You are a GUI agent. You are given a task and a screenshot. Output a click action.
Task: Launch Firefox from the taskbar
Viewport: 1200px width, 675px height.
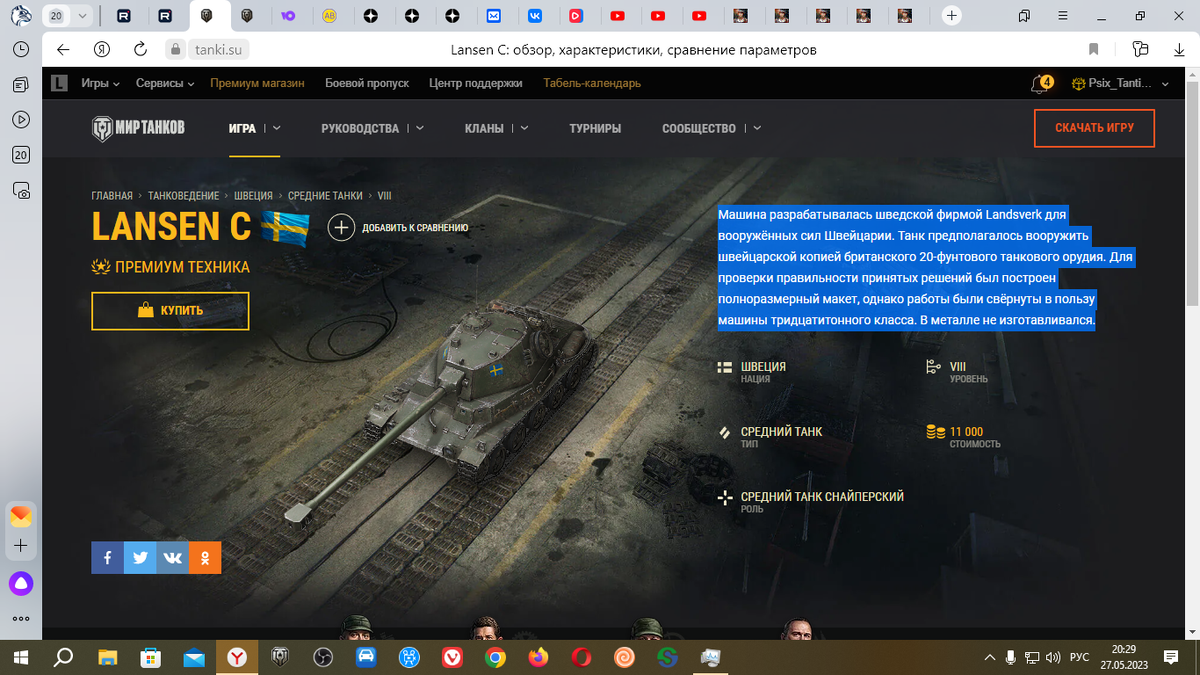(538, 657)
